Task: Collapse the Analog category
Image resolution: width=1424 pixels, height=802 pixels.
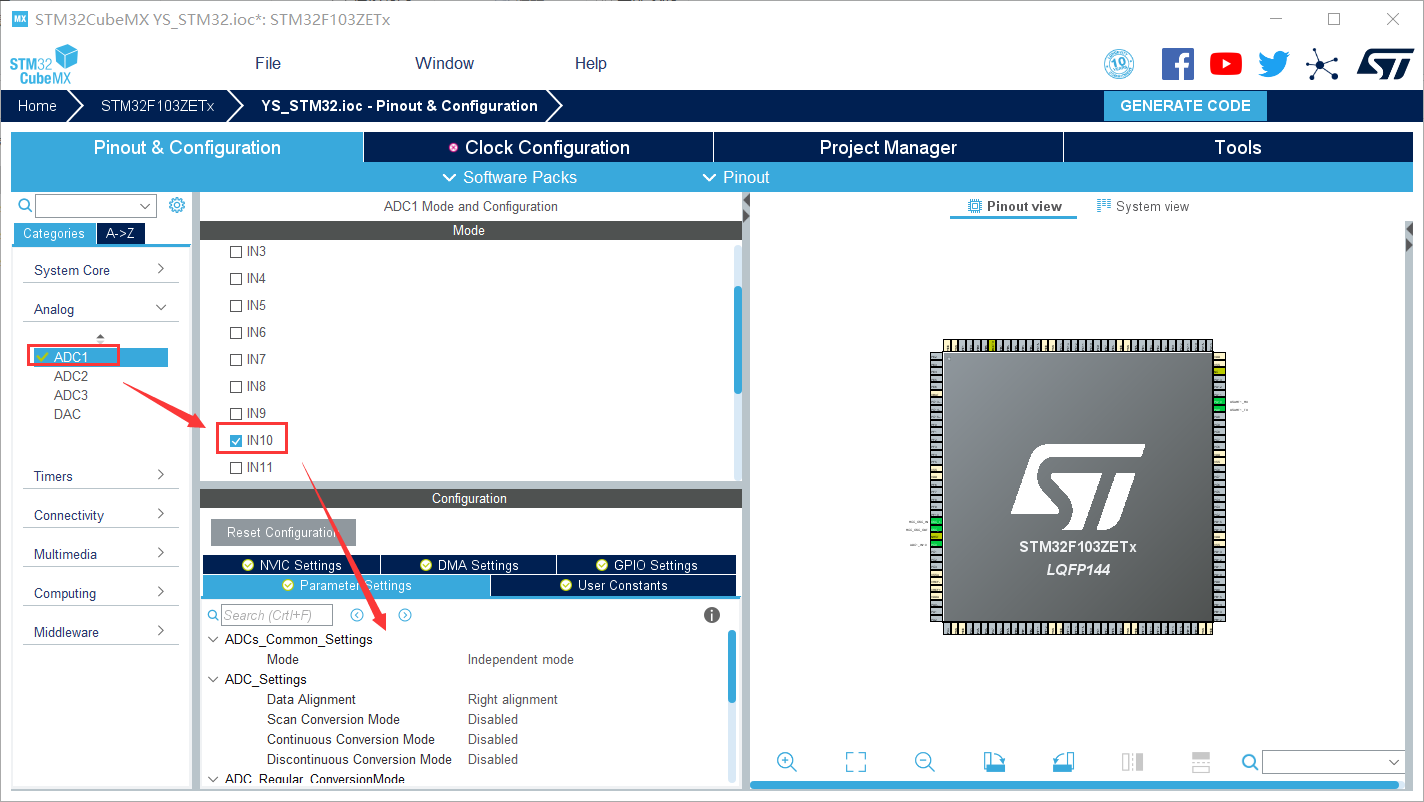Action: point(100,309)
